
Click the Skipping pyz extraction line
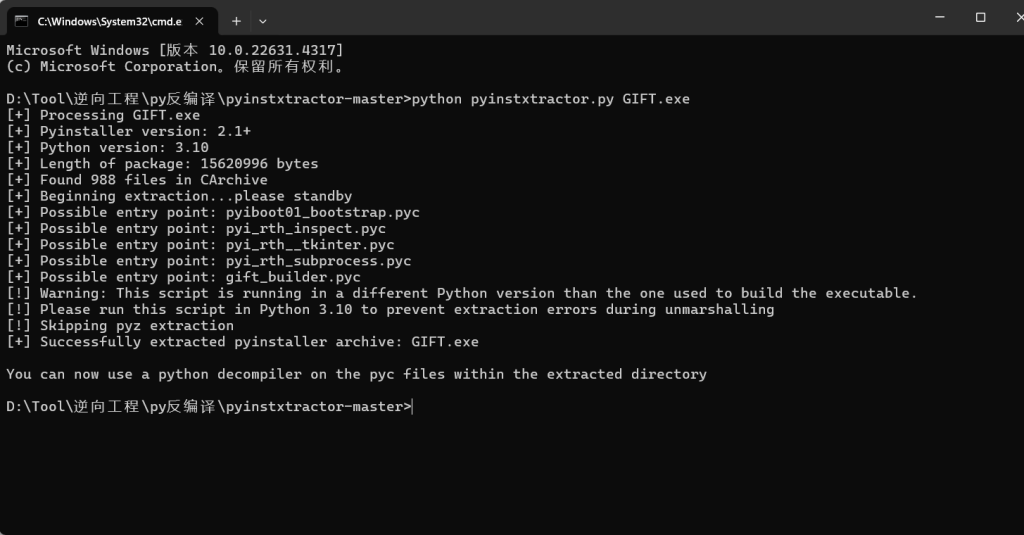pyautogui.click(x=120, y=326)
